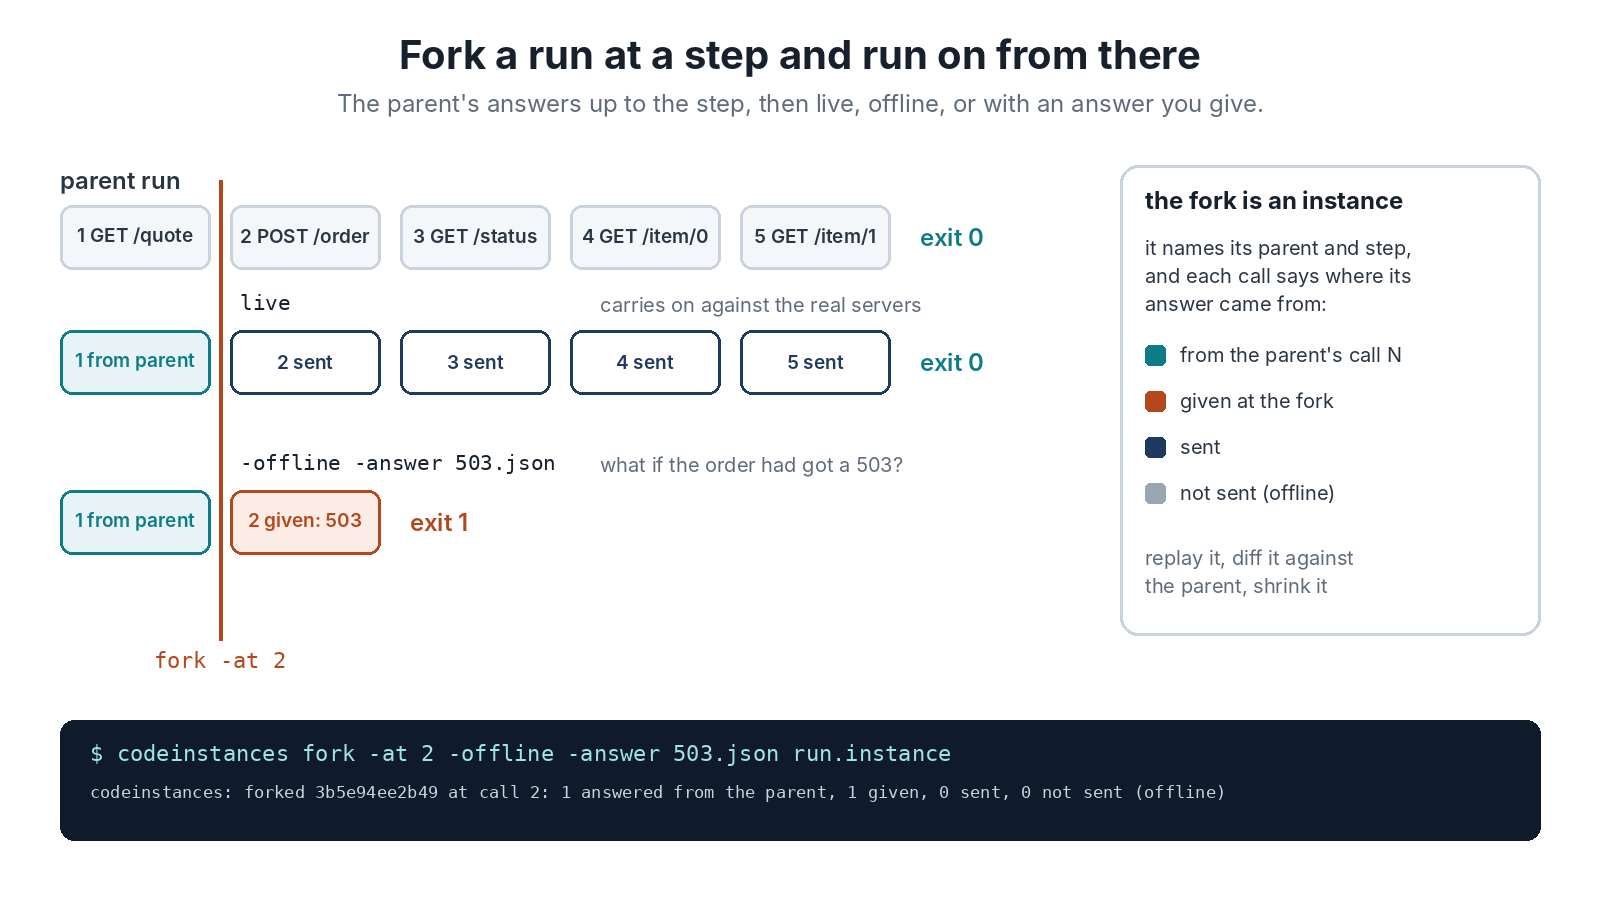
Task: Click the '4 sent' box
Action: (645, 362)
